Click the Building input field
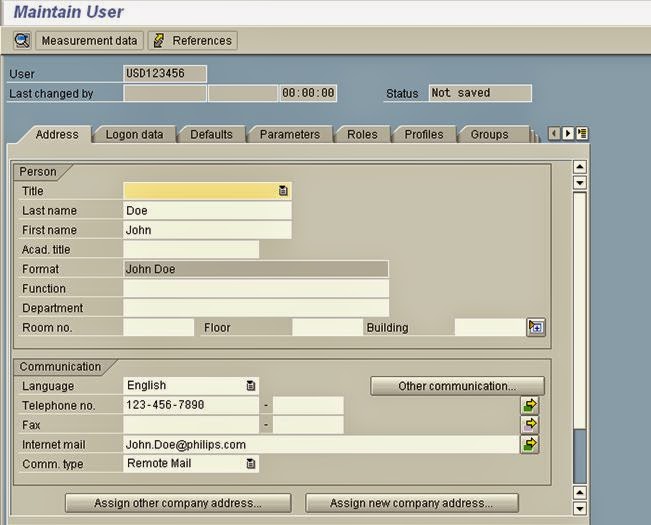 (489, 327)
